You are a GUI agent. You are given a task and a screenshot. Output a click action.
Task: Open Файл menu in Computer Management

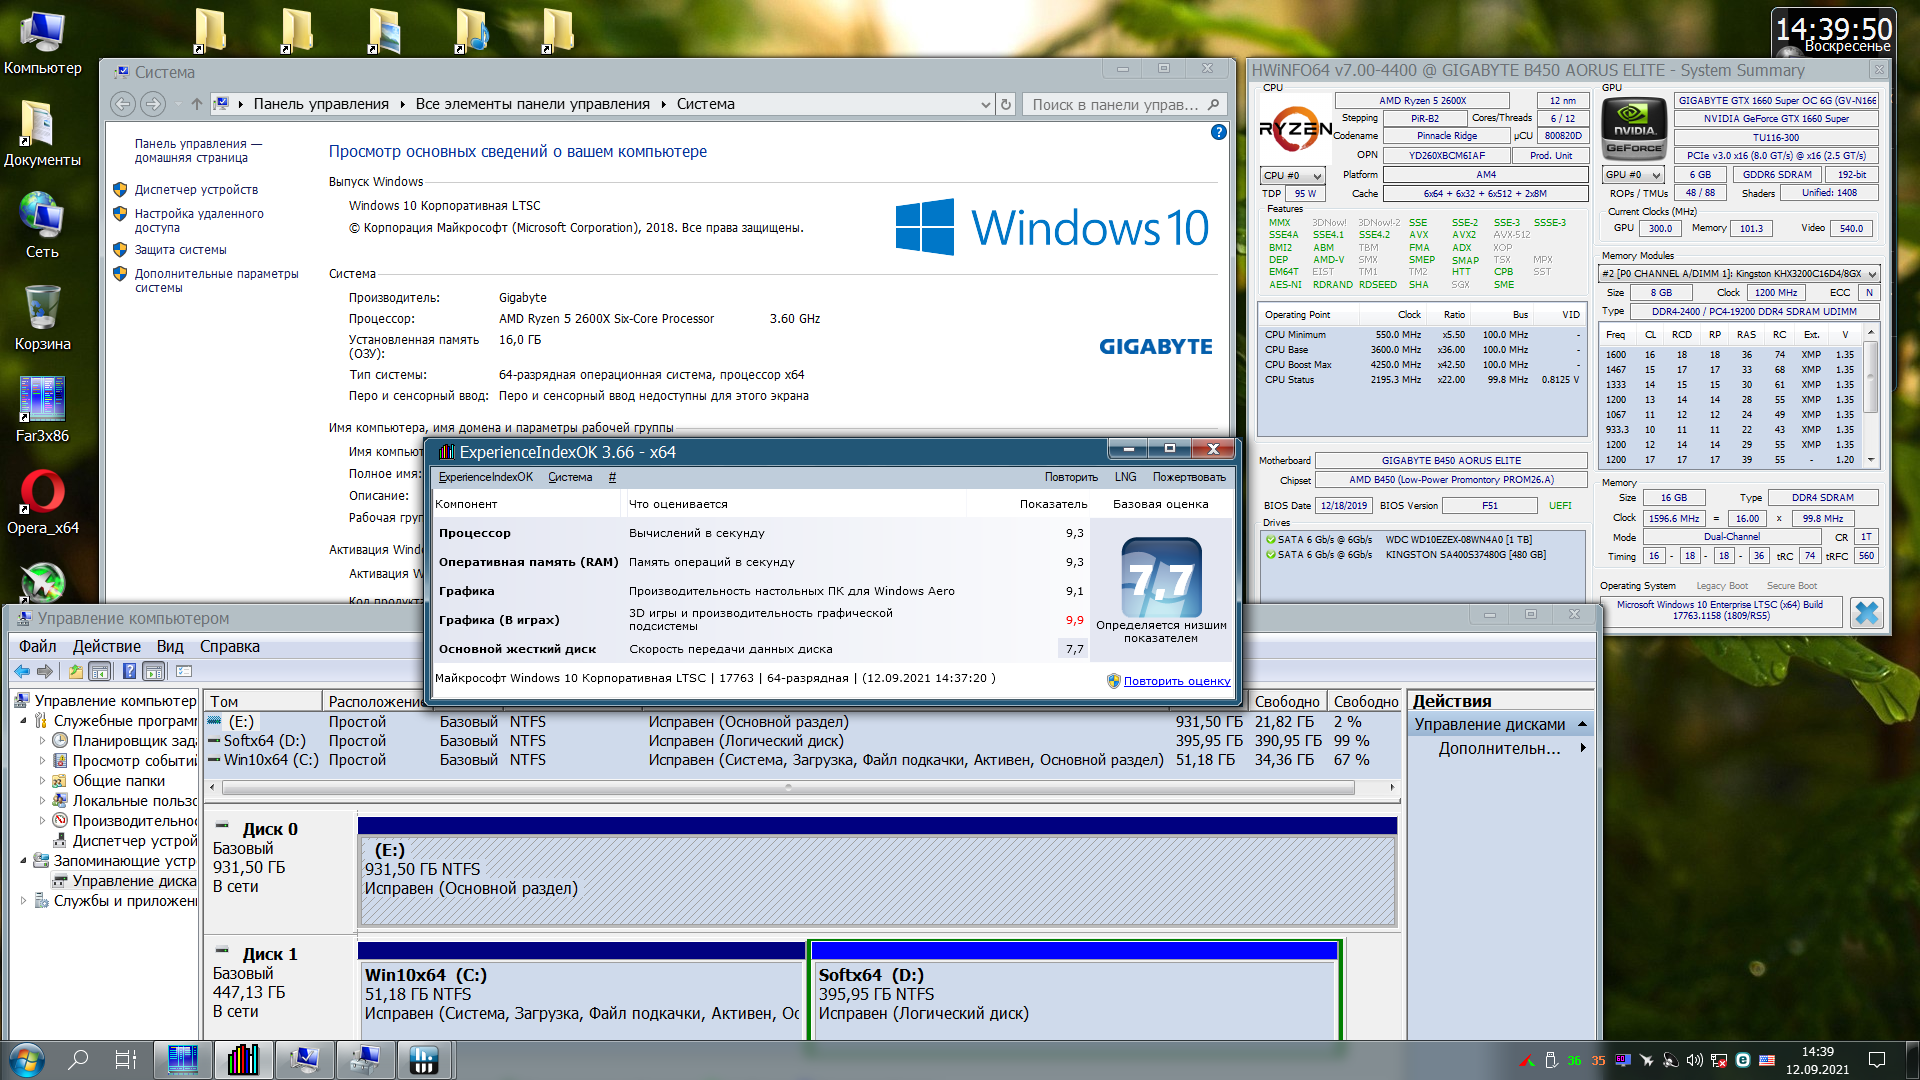tap(37, 646)
